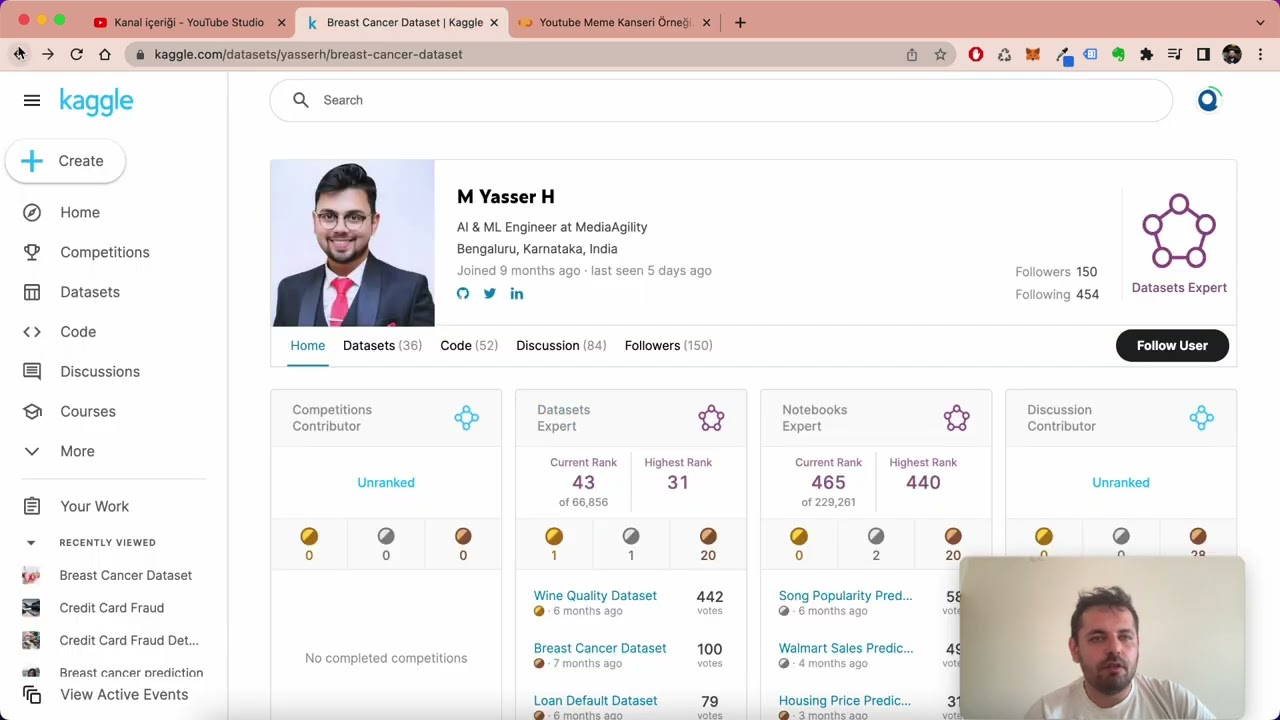The height and width of the screenshot is (720, 1280).
Task: Click the webcam overlay video
Action: pos(1101,638)
